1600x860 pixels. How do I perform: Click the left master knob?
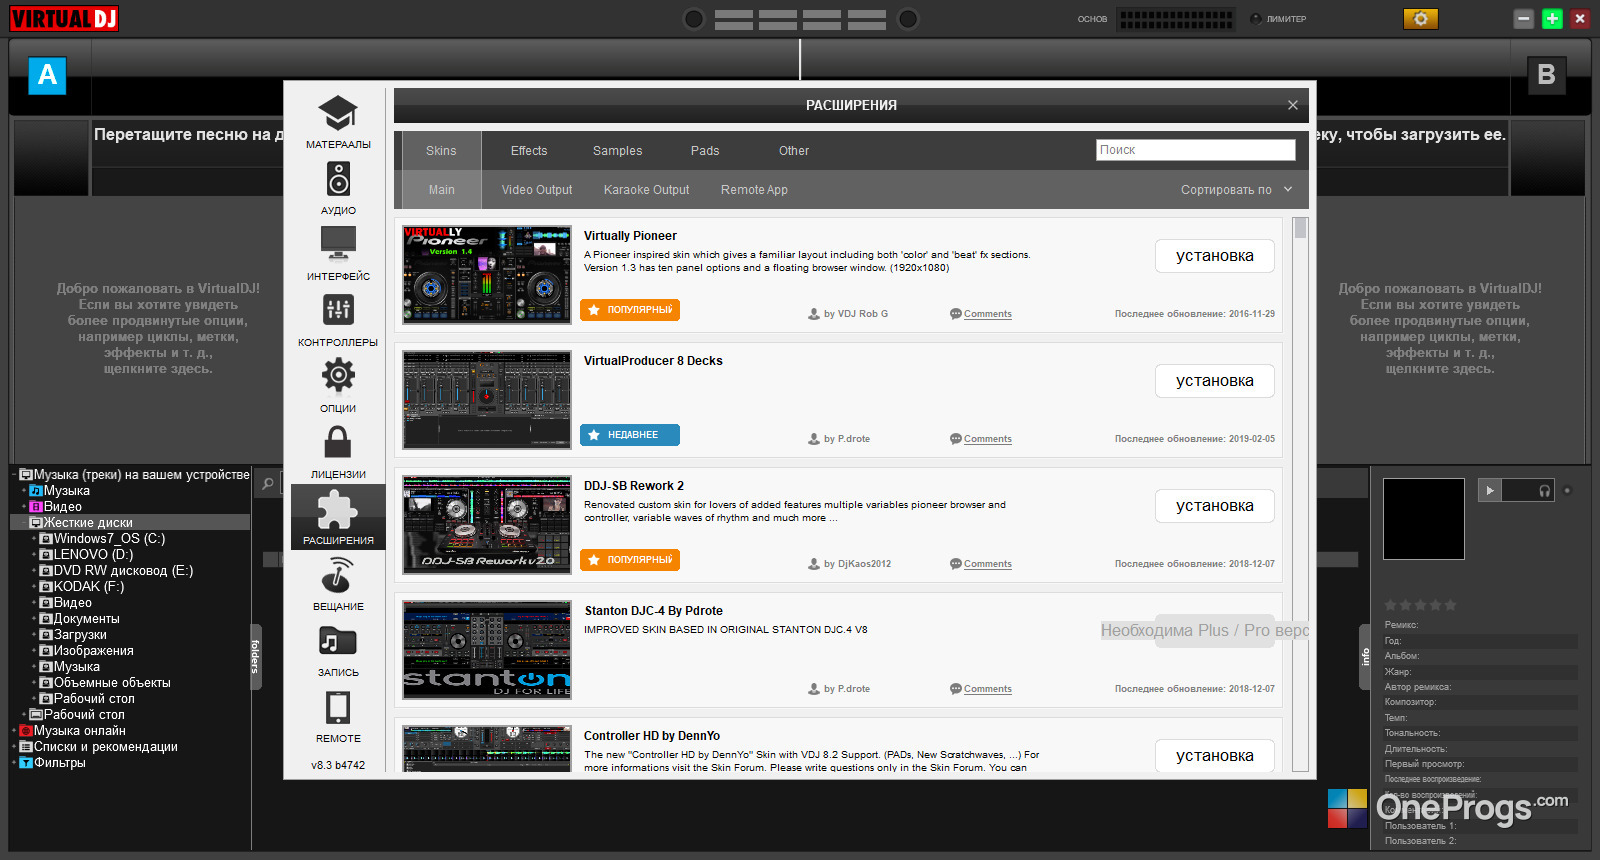click(x=694, y=19)
